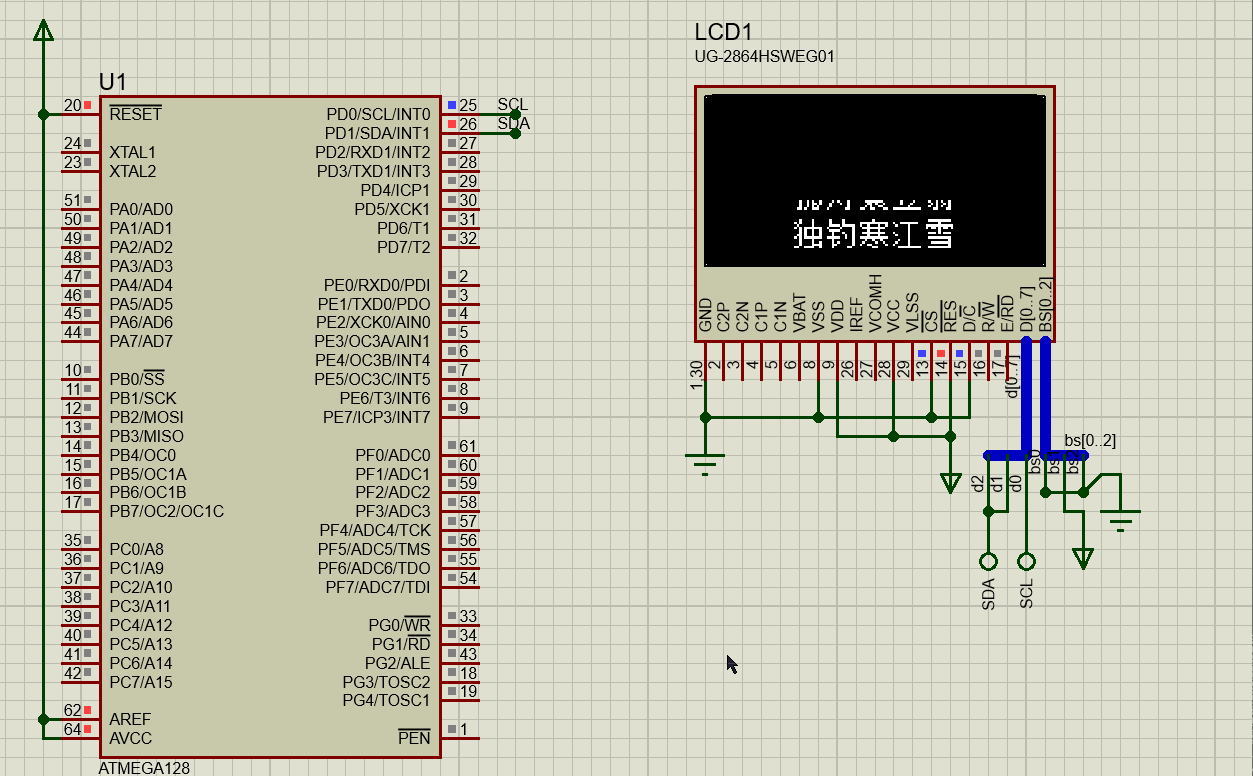The image size is (1253, 776).
Task: Select the downward power terminal below LCD pin 15
Action: (x=950, y=482)
